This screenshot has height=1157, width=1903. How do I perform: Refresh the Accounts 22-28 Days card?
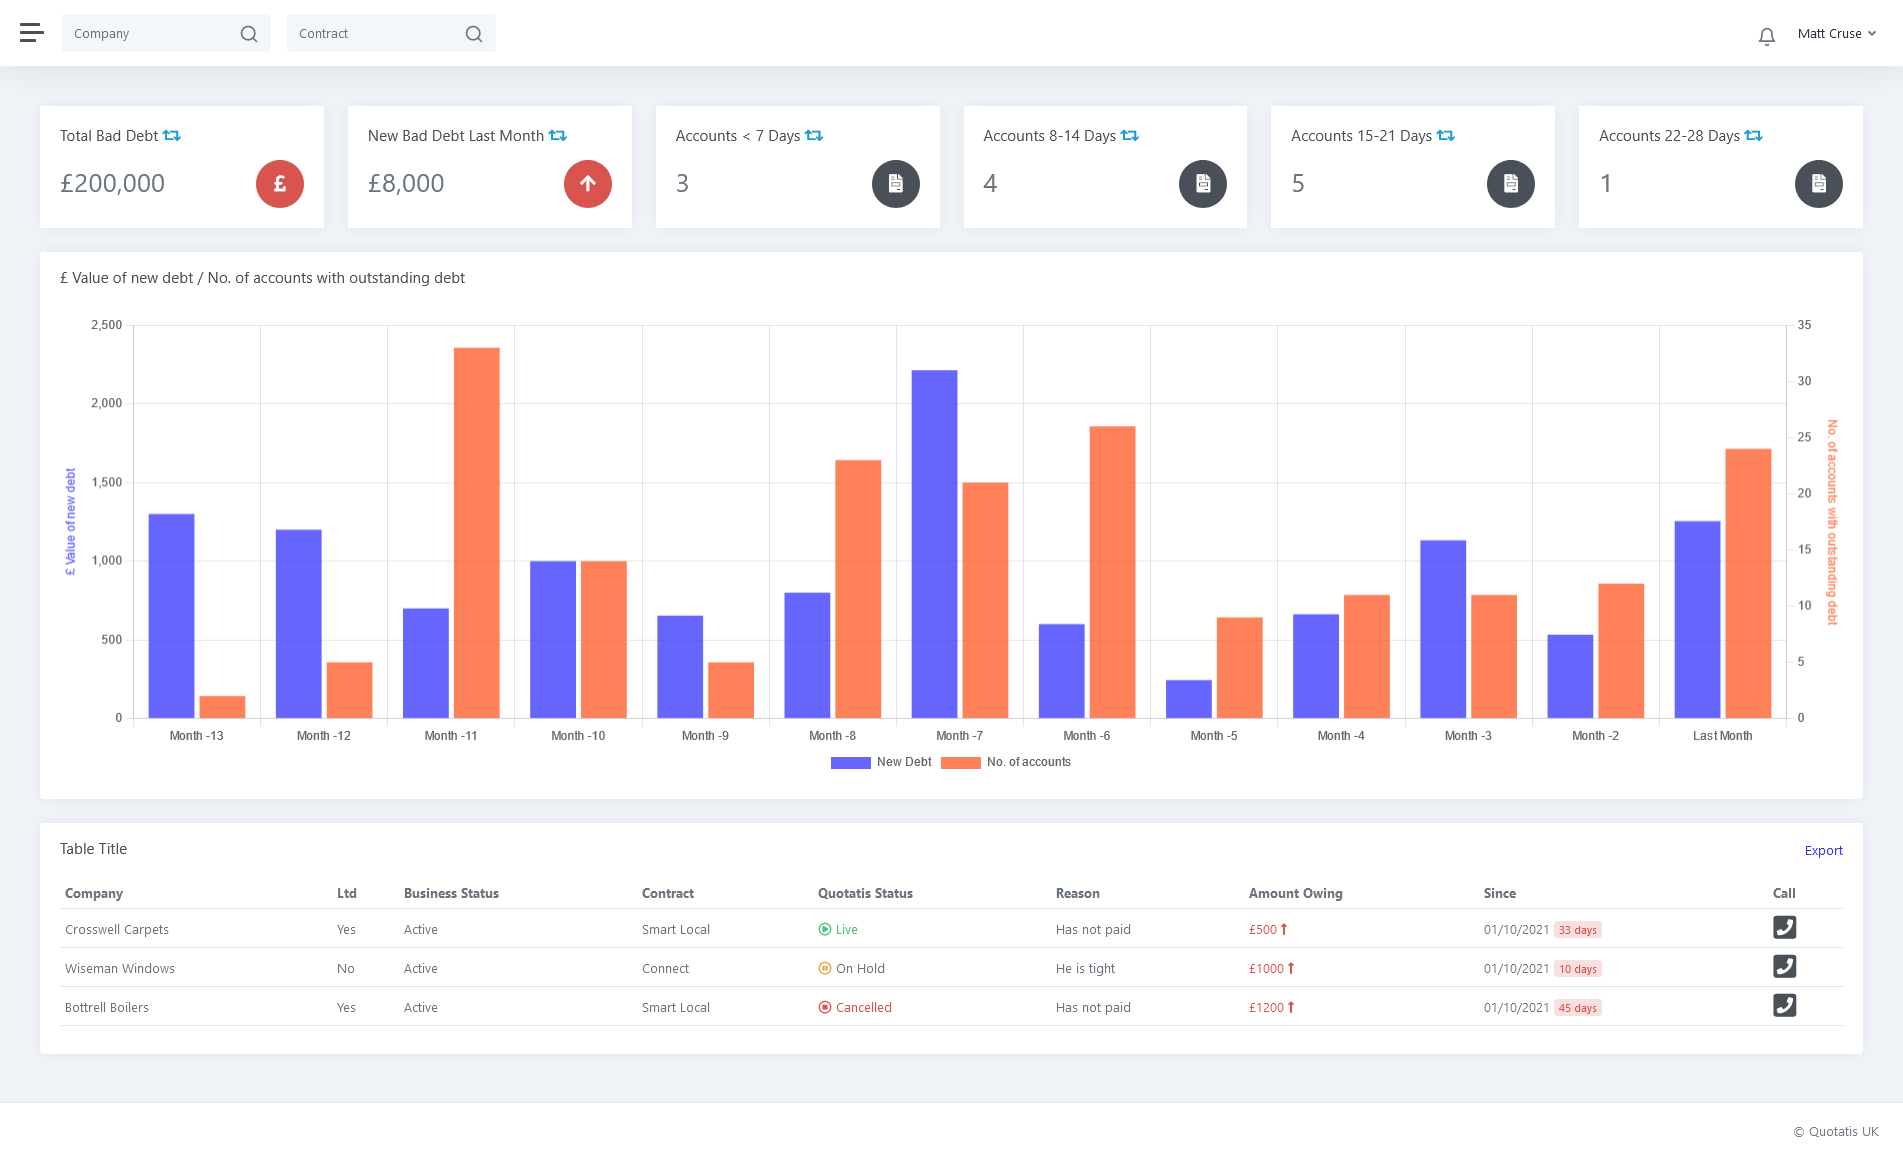pyautogui.click(x=1753, y=136)
